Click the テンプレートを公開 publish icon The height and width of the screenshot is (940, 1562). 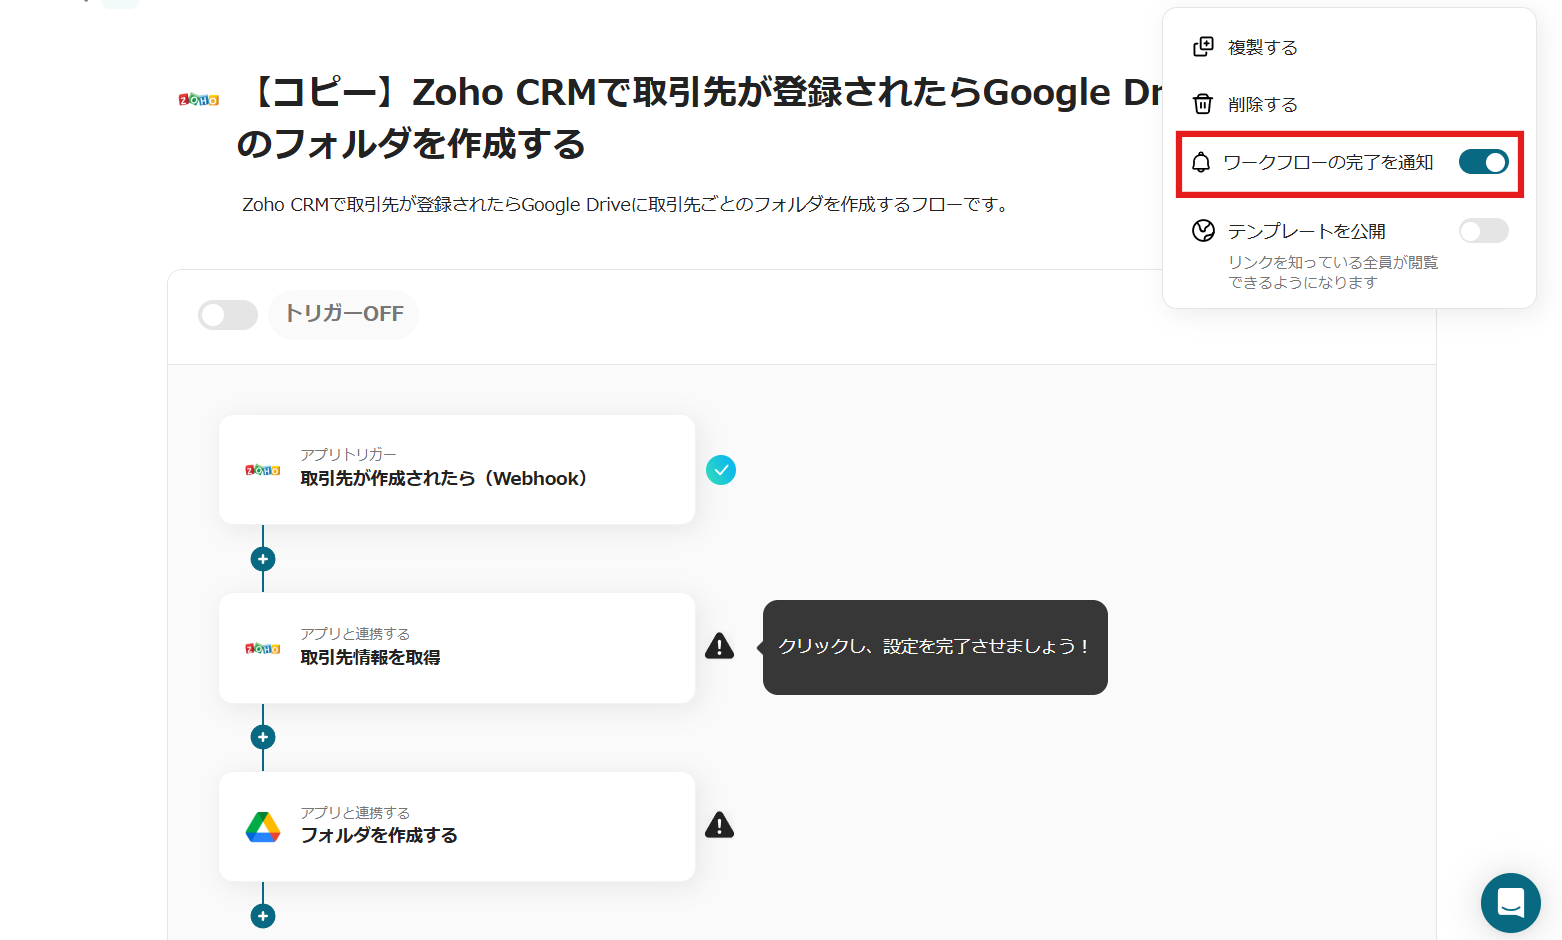click(1203, 231)
